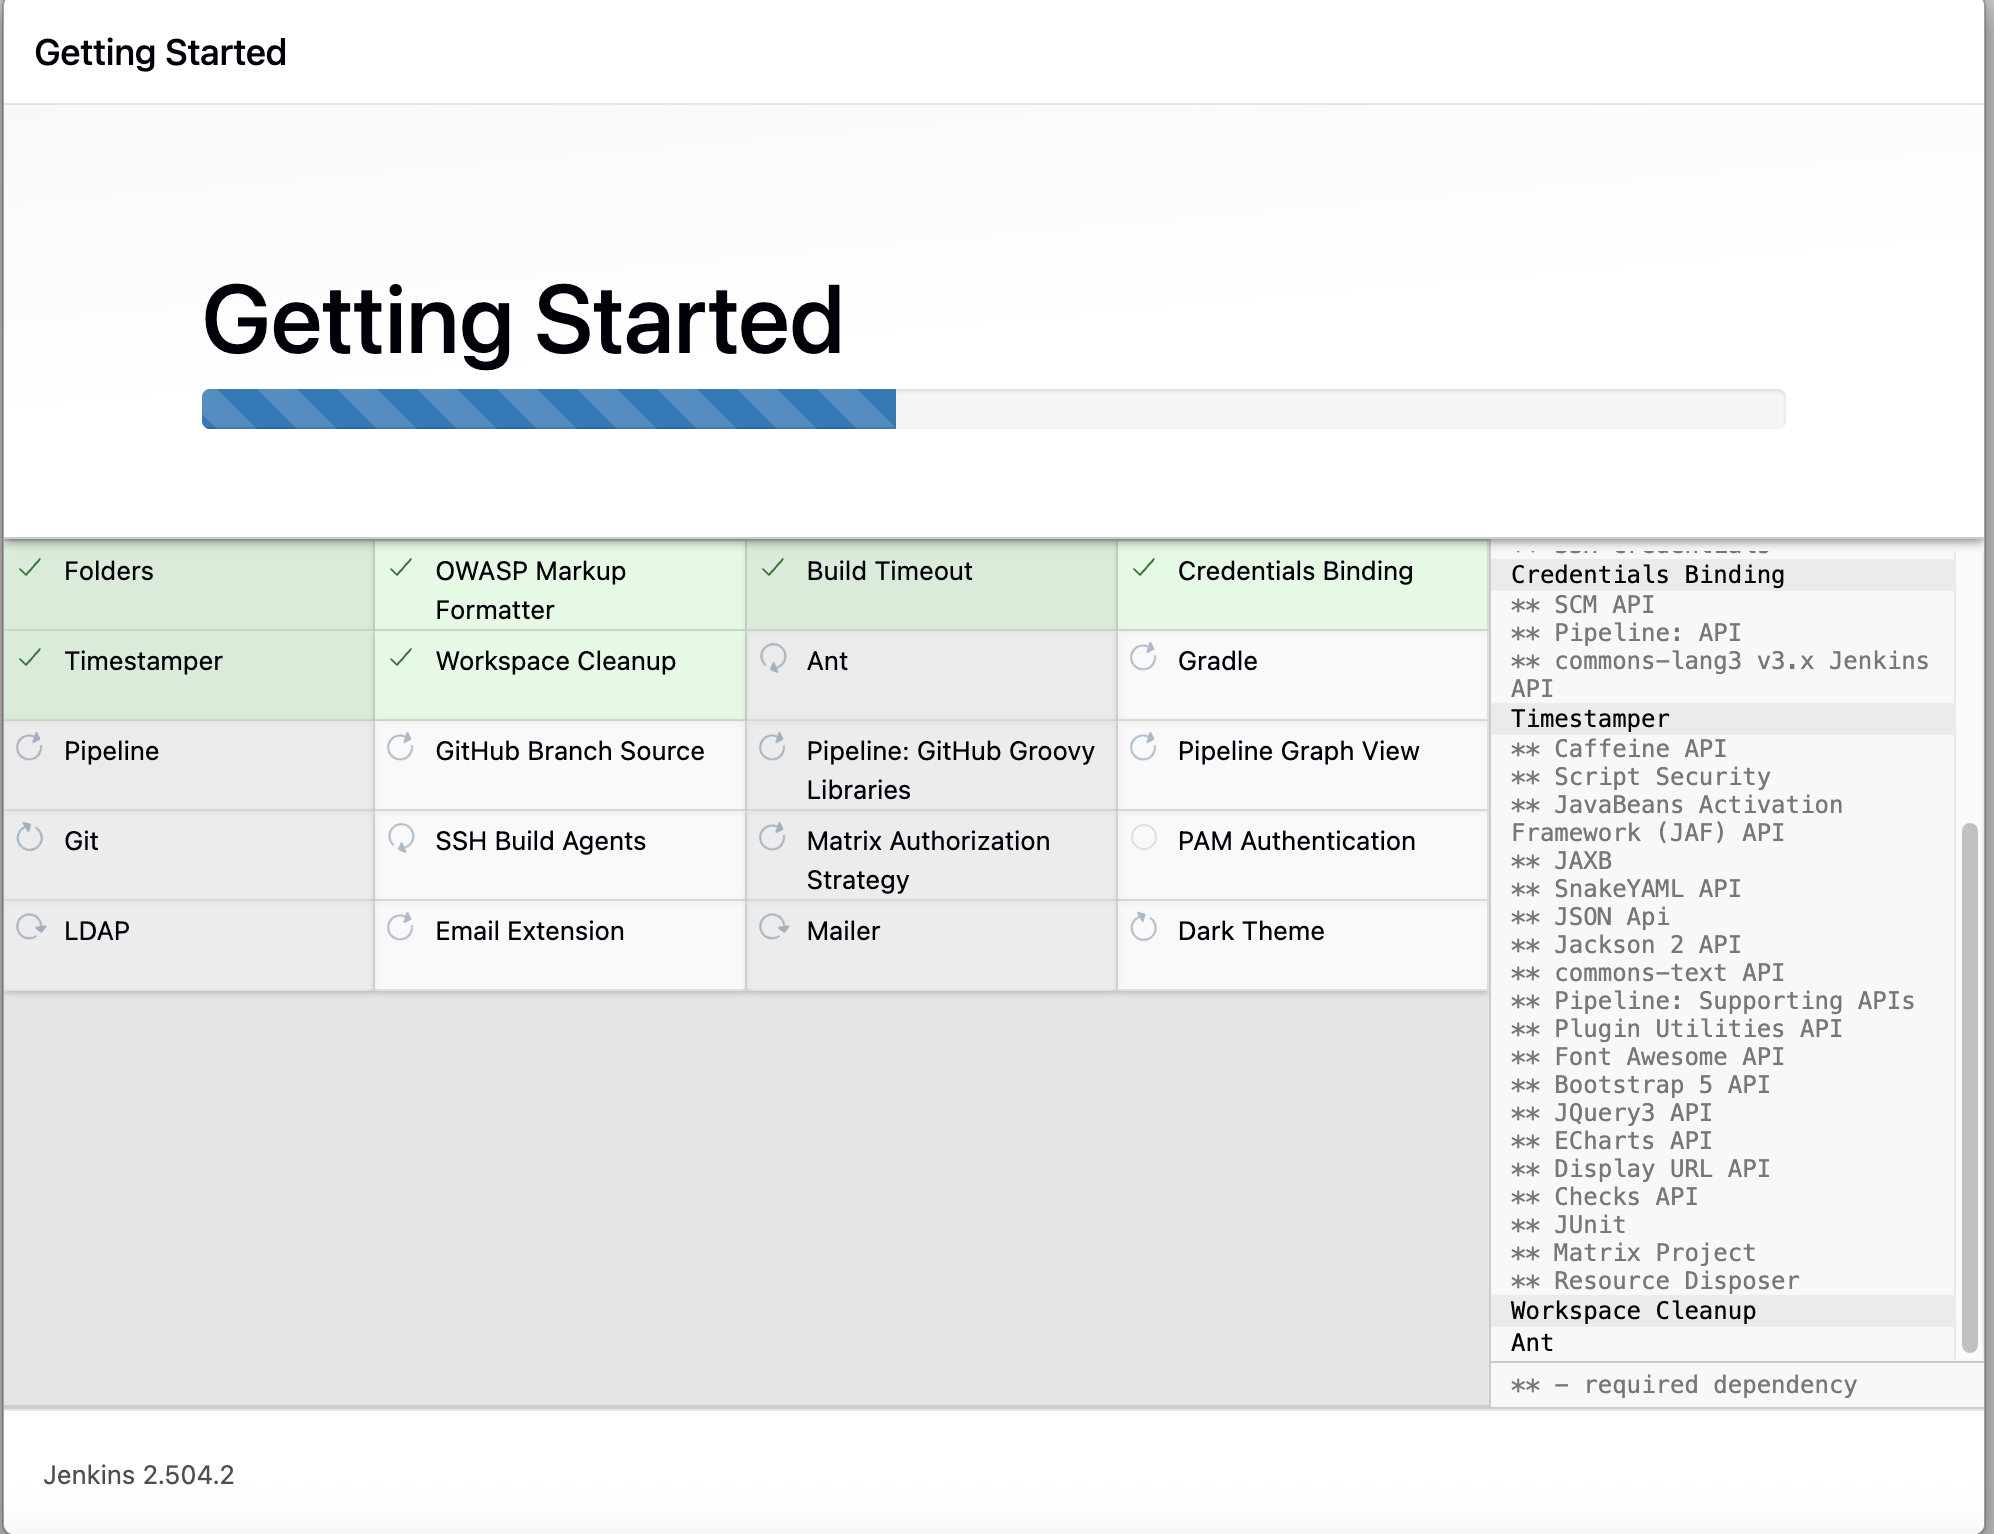The height and width of the screenshot is (1534, 1994).
Task: Select the Mailer plugin label
Action: coord(843,931)
